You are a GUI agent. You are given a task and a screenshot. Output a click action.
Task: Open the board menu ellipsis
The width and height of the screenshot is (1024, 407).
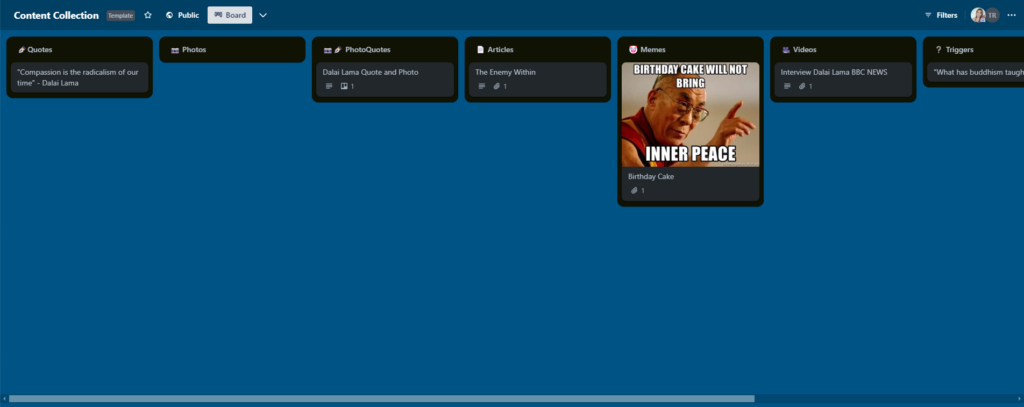1012,15
